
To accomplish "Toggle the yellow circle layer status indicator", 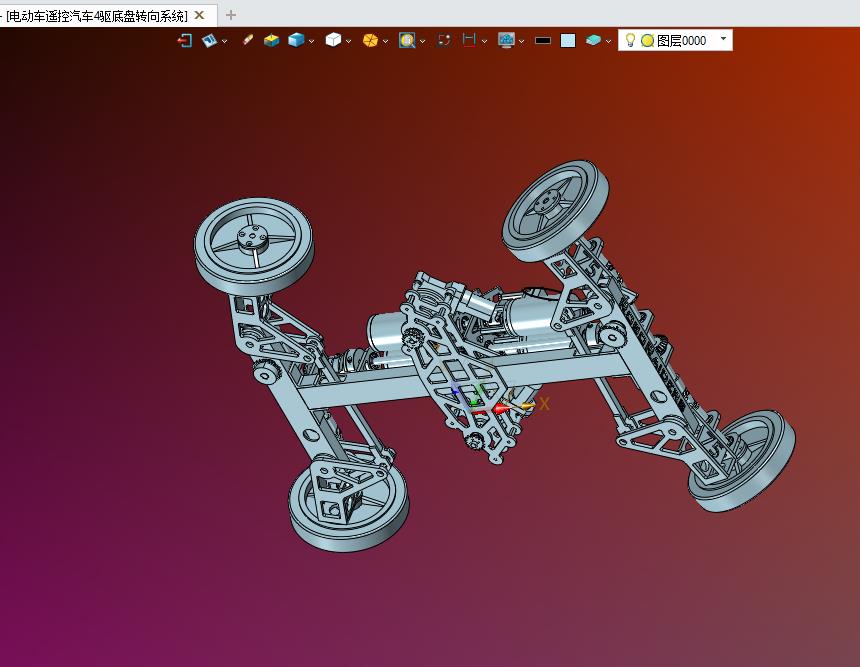I will 647,40.
